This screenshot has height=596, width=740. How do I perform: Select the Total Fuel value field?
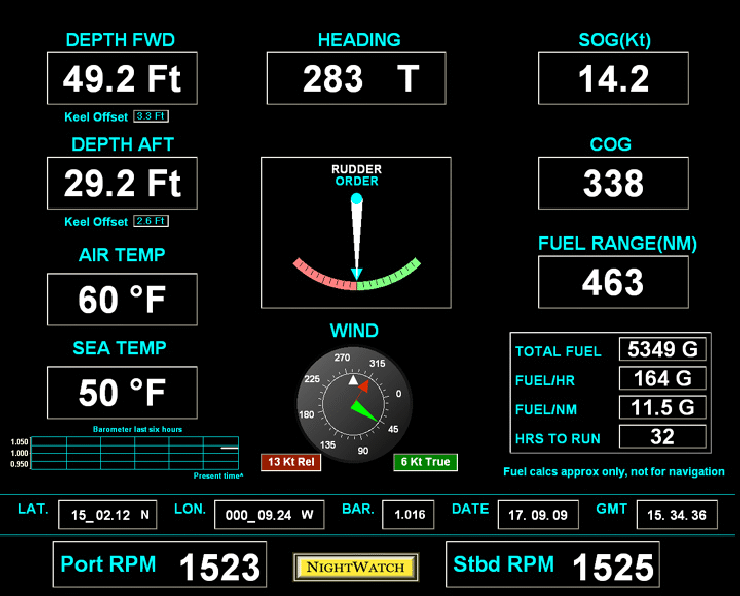pyautogui.click(x=662, y=350)
